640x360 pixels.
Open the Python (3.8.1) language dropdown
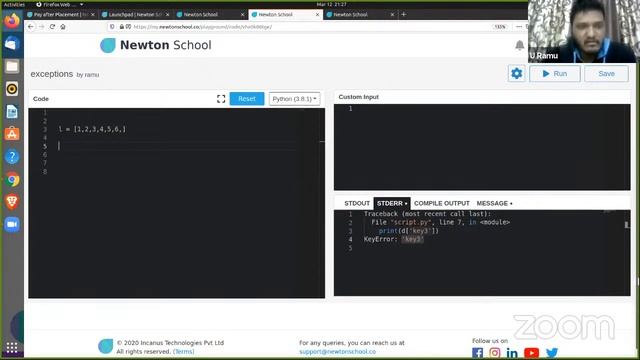294,99
